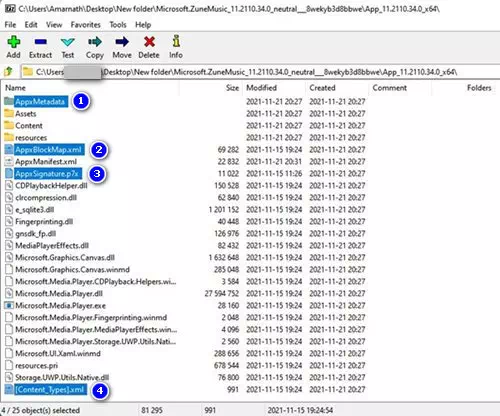The width and height of the screenshot is (500, 416).
Task: Click the Add toolbar icon
Action: coord(14,42)
